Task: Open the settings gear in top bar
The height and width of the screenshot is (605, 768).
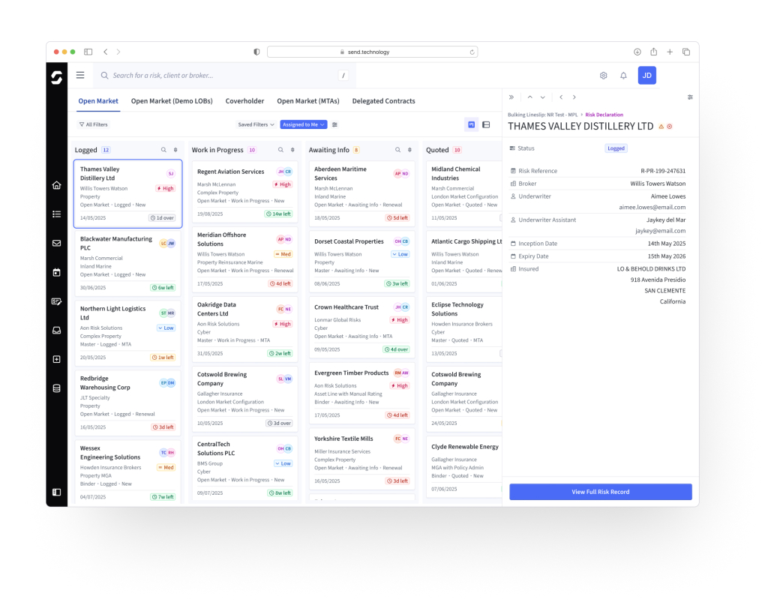Action: [604, 75]
